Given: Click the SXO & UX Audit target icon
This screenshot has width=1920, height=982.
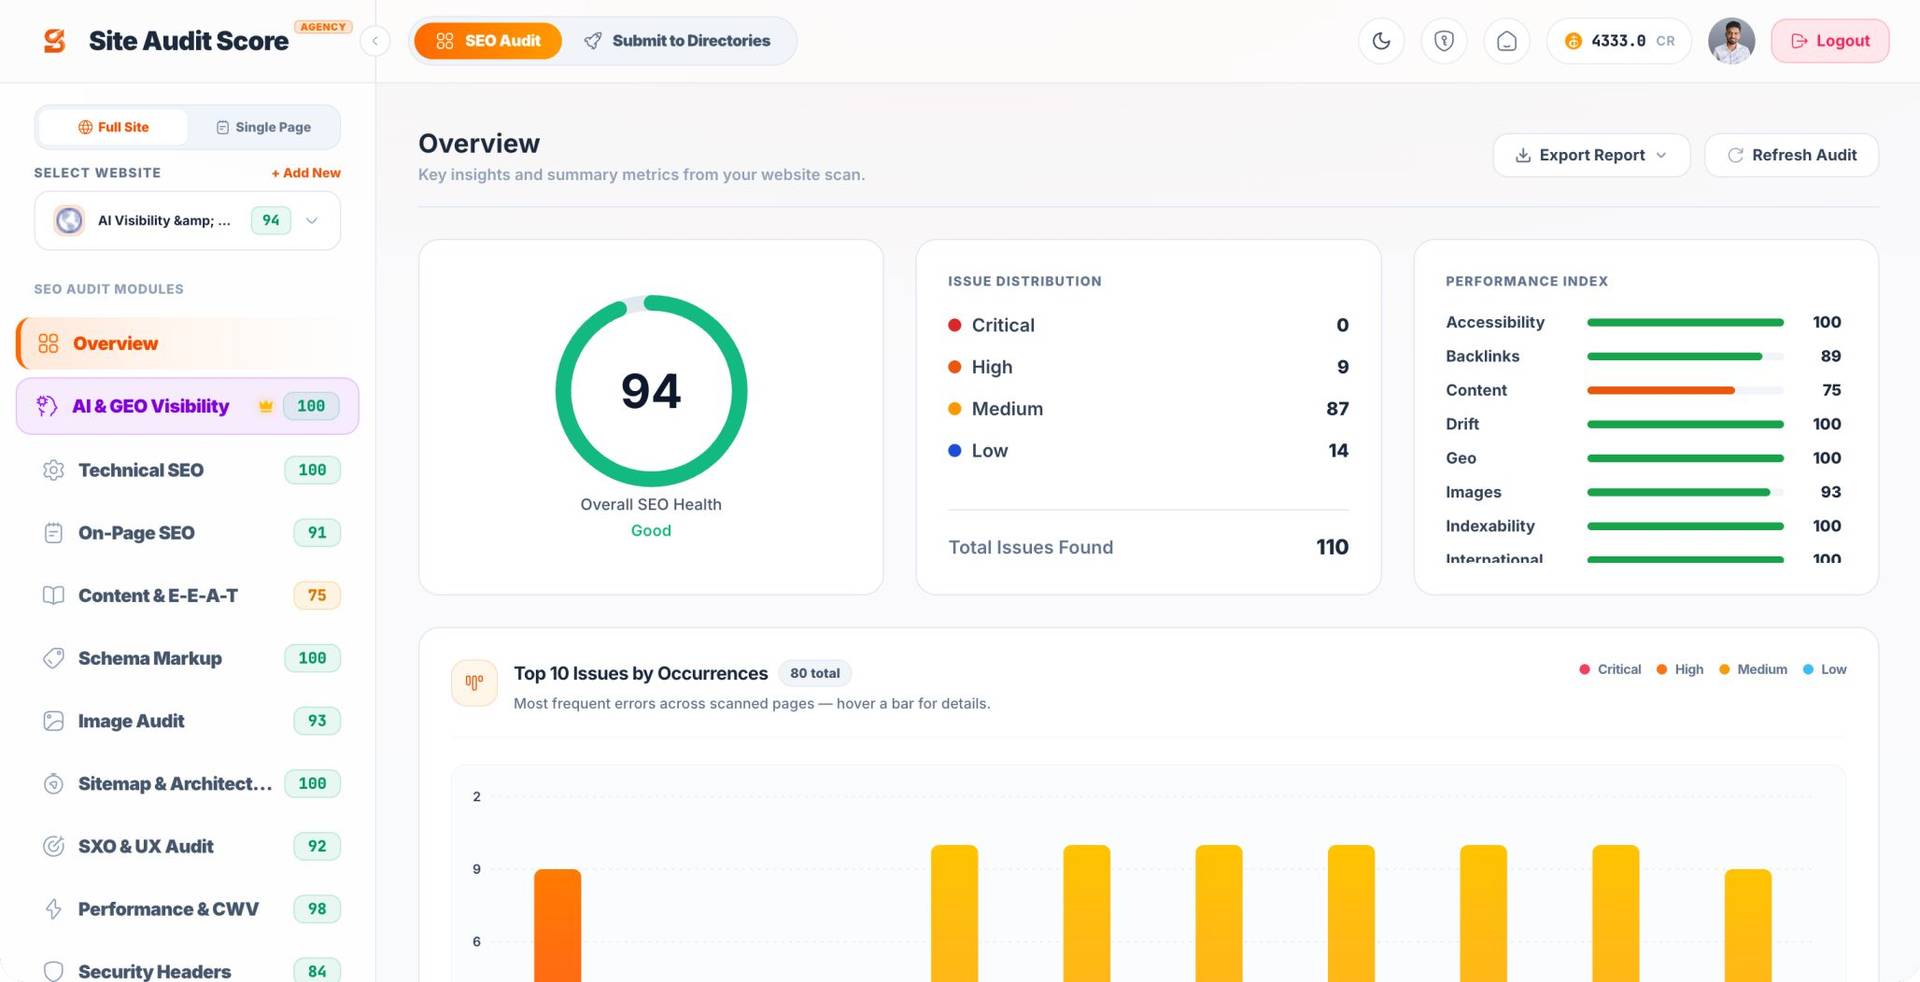Looking at the screenshot, I should (54, 846).
